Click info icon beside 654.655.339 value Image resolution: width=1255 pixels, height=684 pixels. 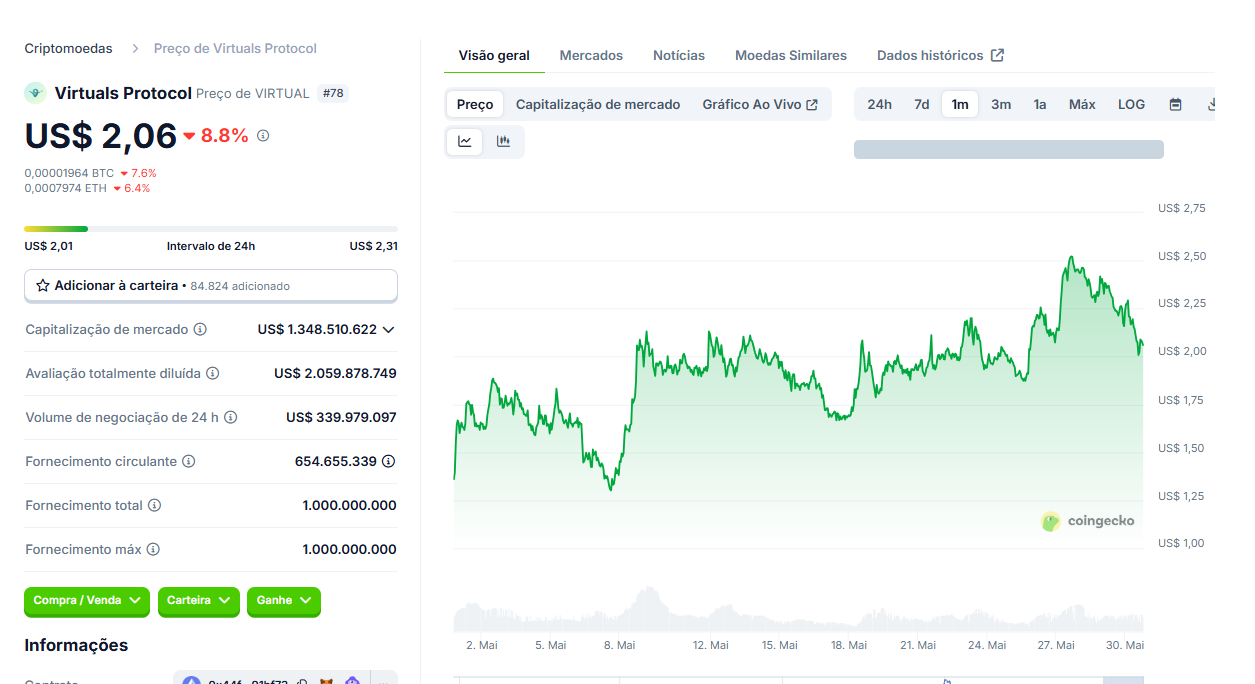pyautogui.click(x=389, y=461)
